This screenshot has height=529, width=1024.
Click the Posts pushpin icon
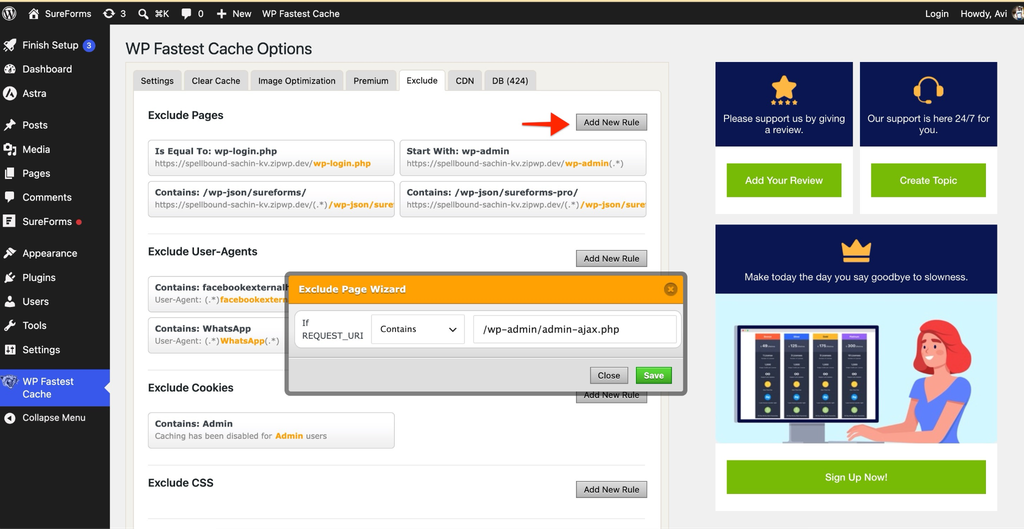pos(10,125)
